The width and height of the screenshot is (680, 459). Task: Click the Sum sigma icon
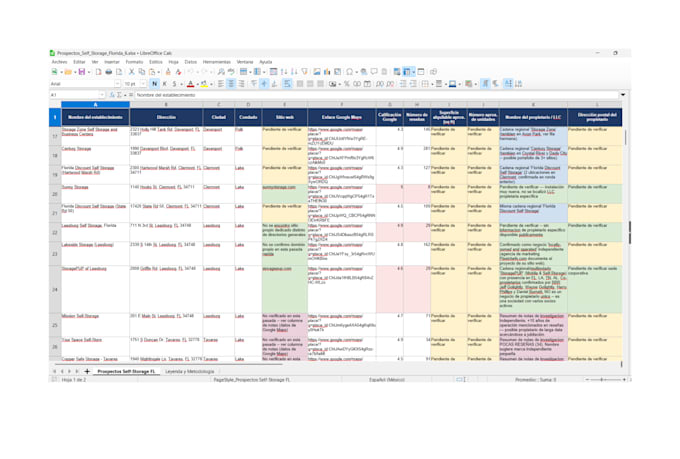coord(119,95)
